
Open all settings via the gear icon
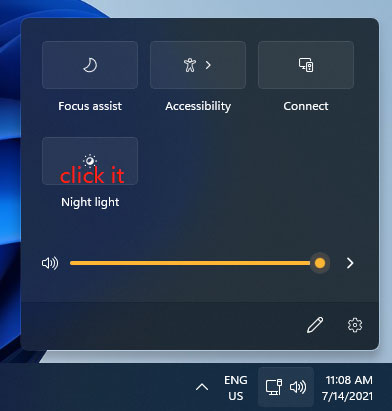[x=355, y=325]
